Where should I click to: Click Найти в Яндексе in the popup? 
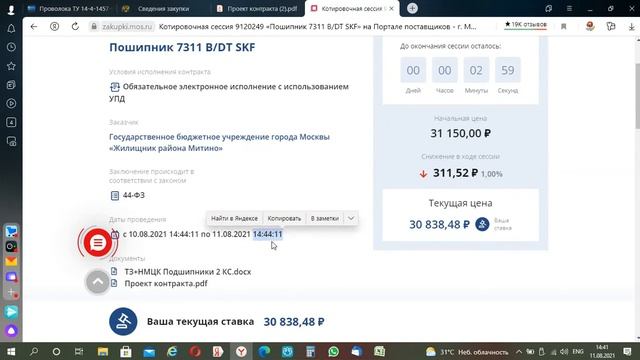(234, 218)
